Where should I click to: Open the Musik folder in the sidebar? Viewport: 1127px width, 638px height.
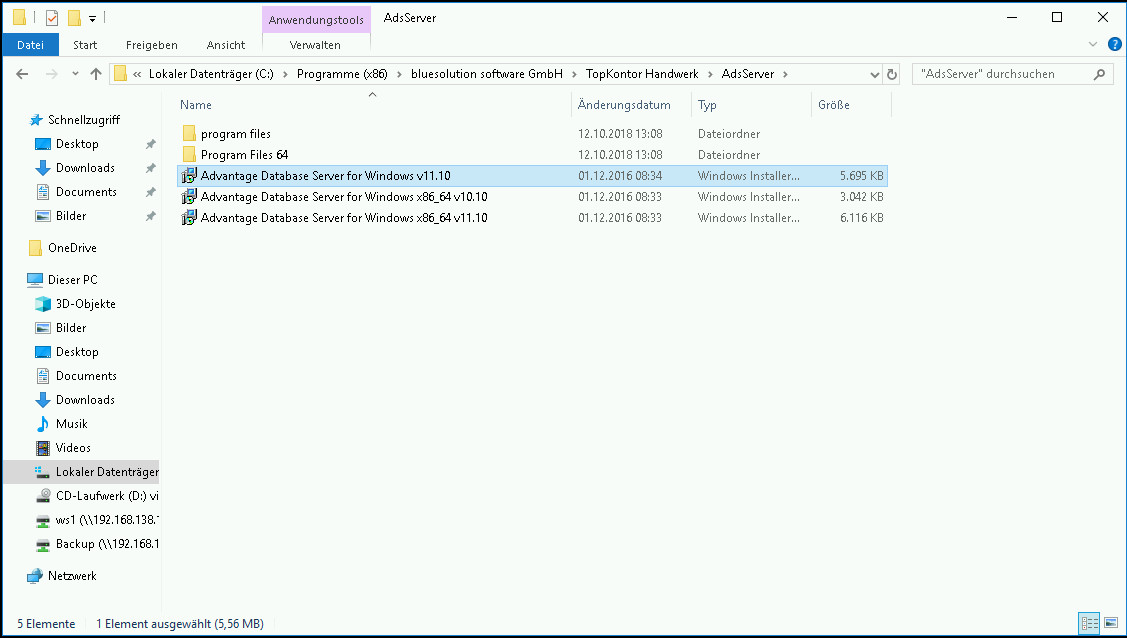(71, 424)
